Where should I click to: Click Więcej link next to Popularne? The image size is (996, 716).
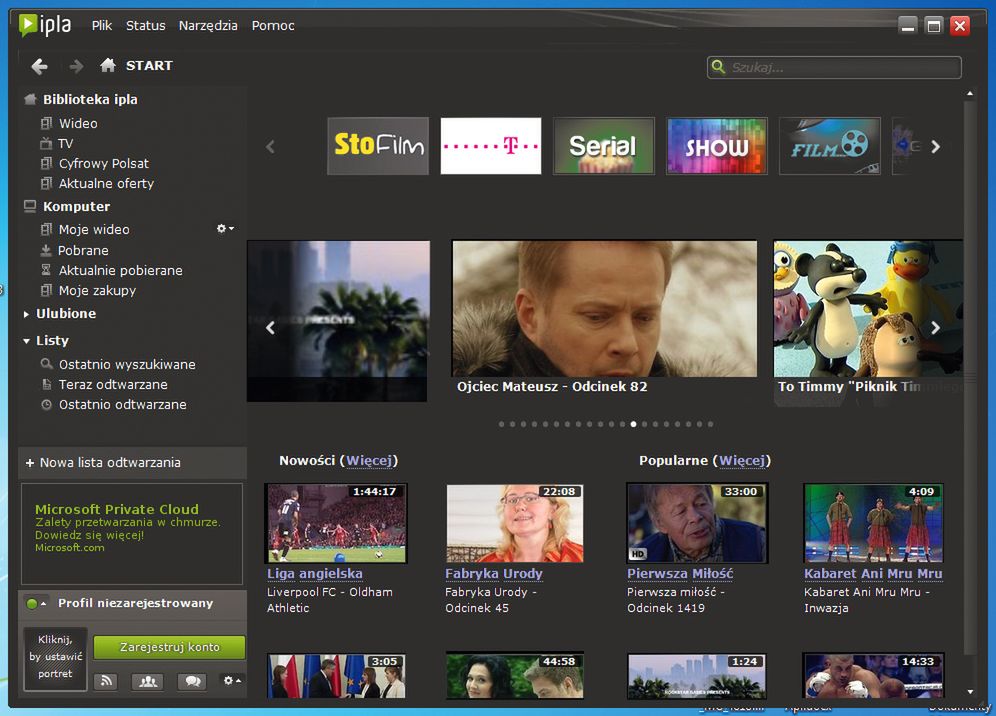[x=742, y=461]
